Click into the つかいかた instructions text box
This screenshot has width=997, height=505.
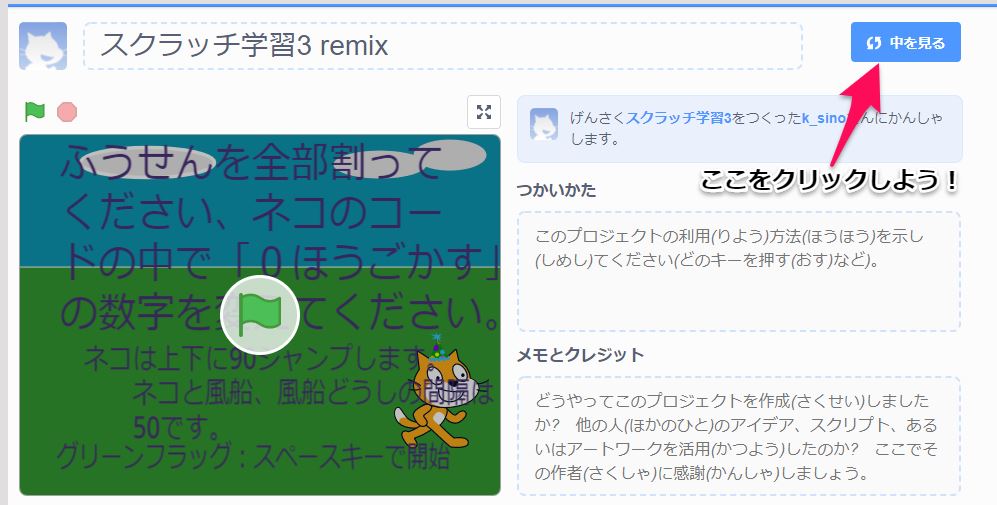pyautogui.click(x=739, y=272)
